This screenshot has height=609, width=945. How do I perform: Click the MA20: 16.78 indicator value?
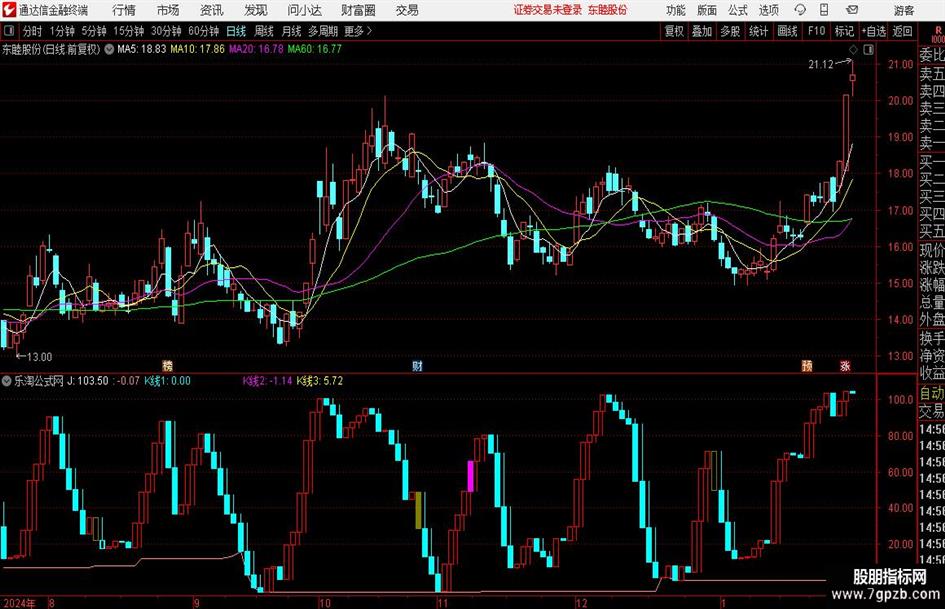pos(256,49)
